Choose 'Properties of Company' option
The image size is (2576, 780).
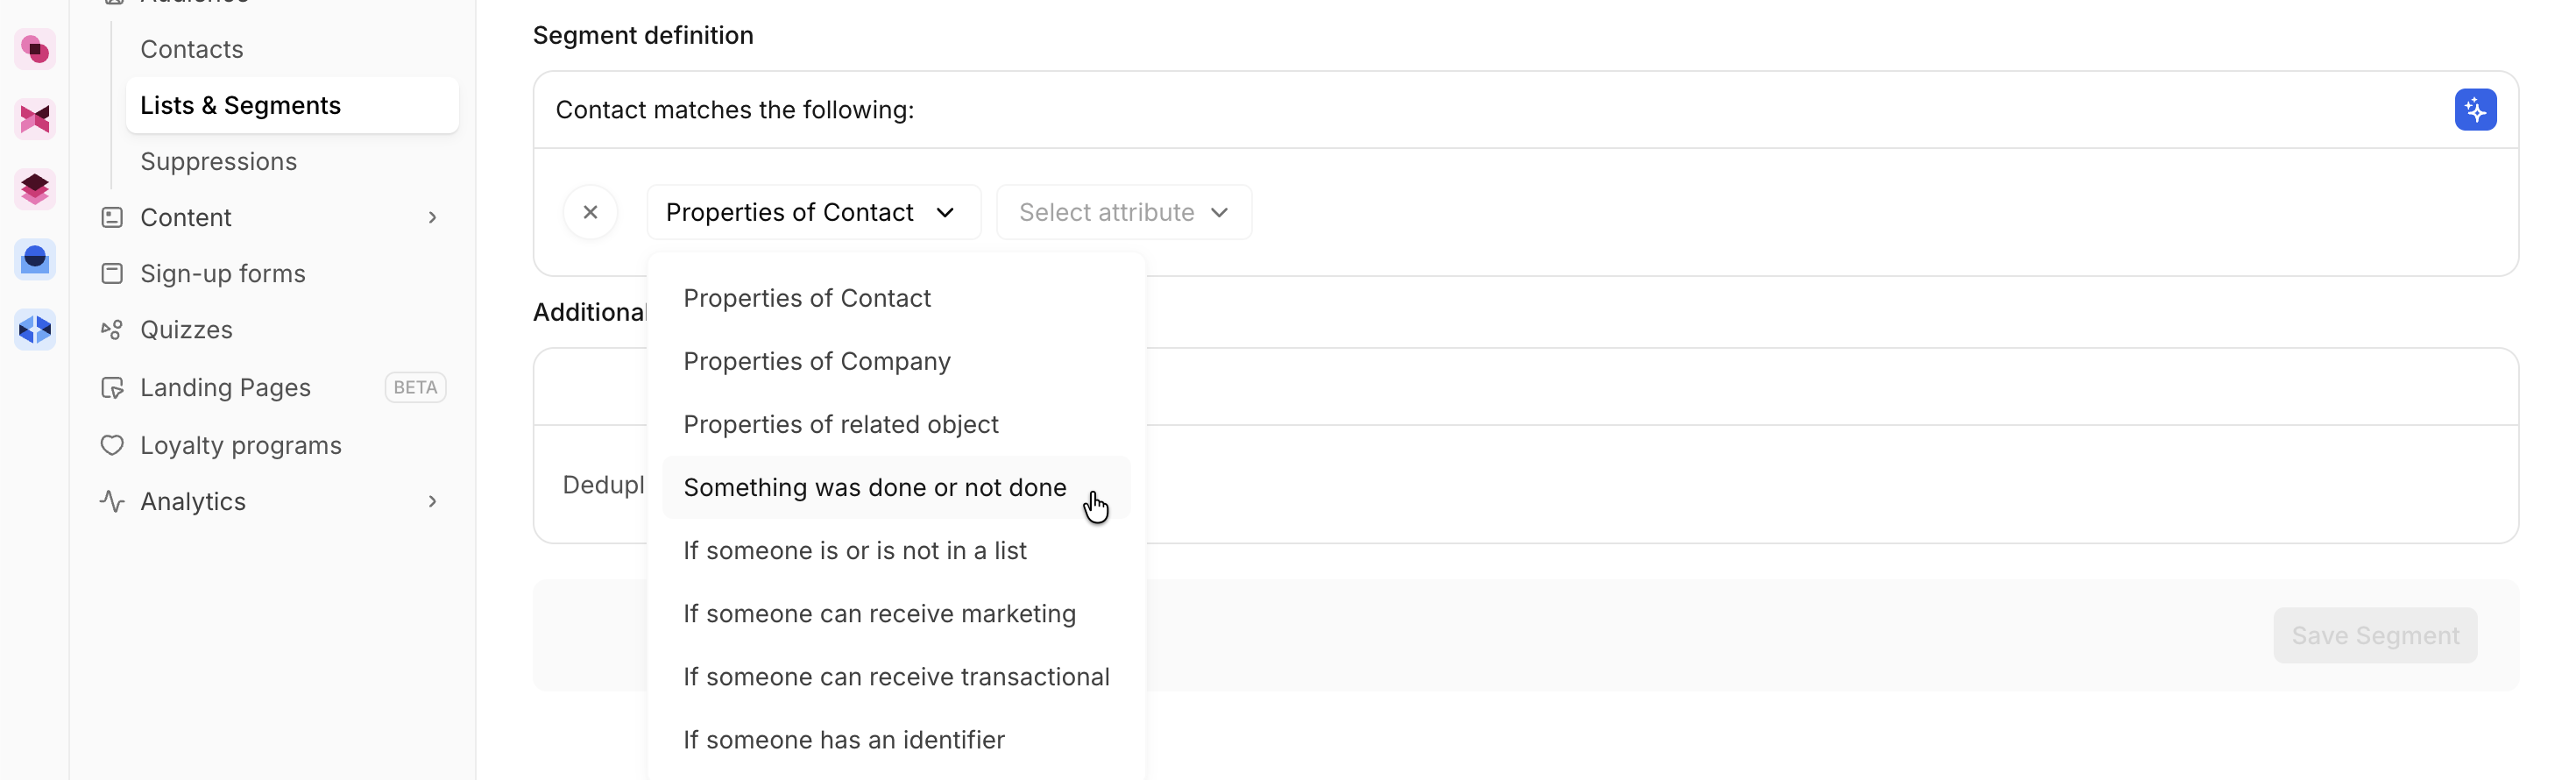(816, 361)
